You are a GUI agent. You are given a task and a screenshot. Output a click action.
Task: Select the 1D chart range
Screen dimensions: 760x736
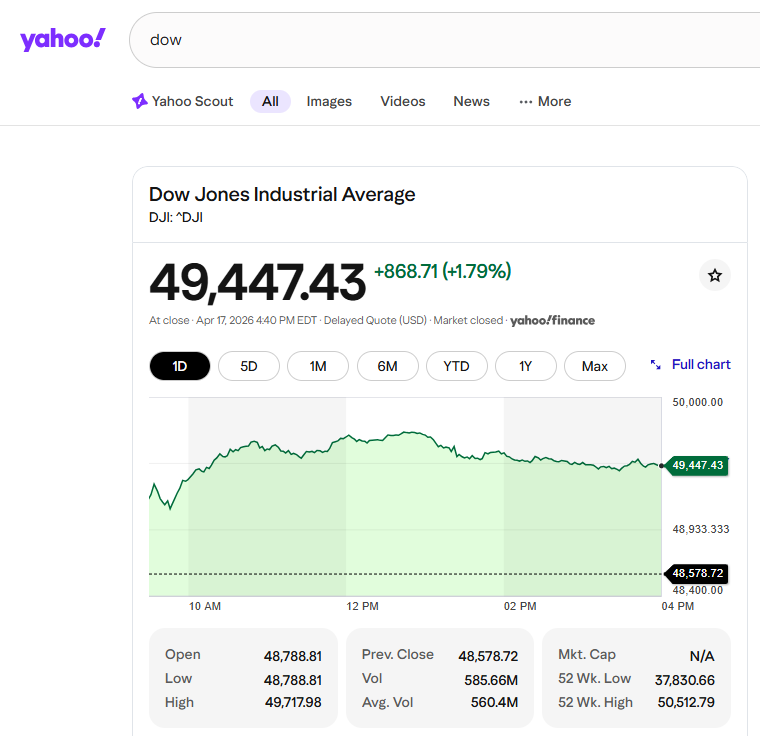180,366
